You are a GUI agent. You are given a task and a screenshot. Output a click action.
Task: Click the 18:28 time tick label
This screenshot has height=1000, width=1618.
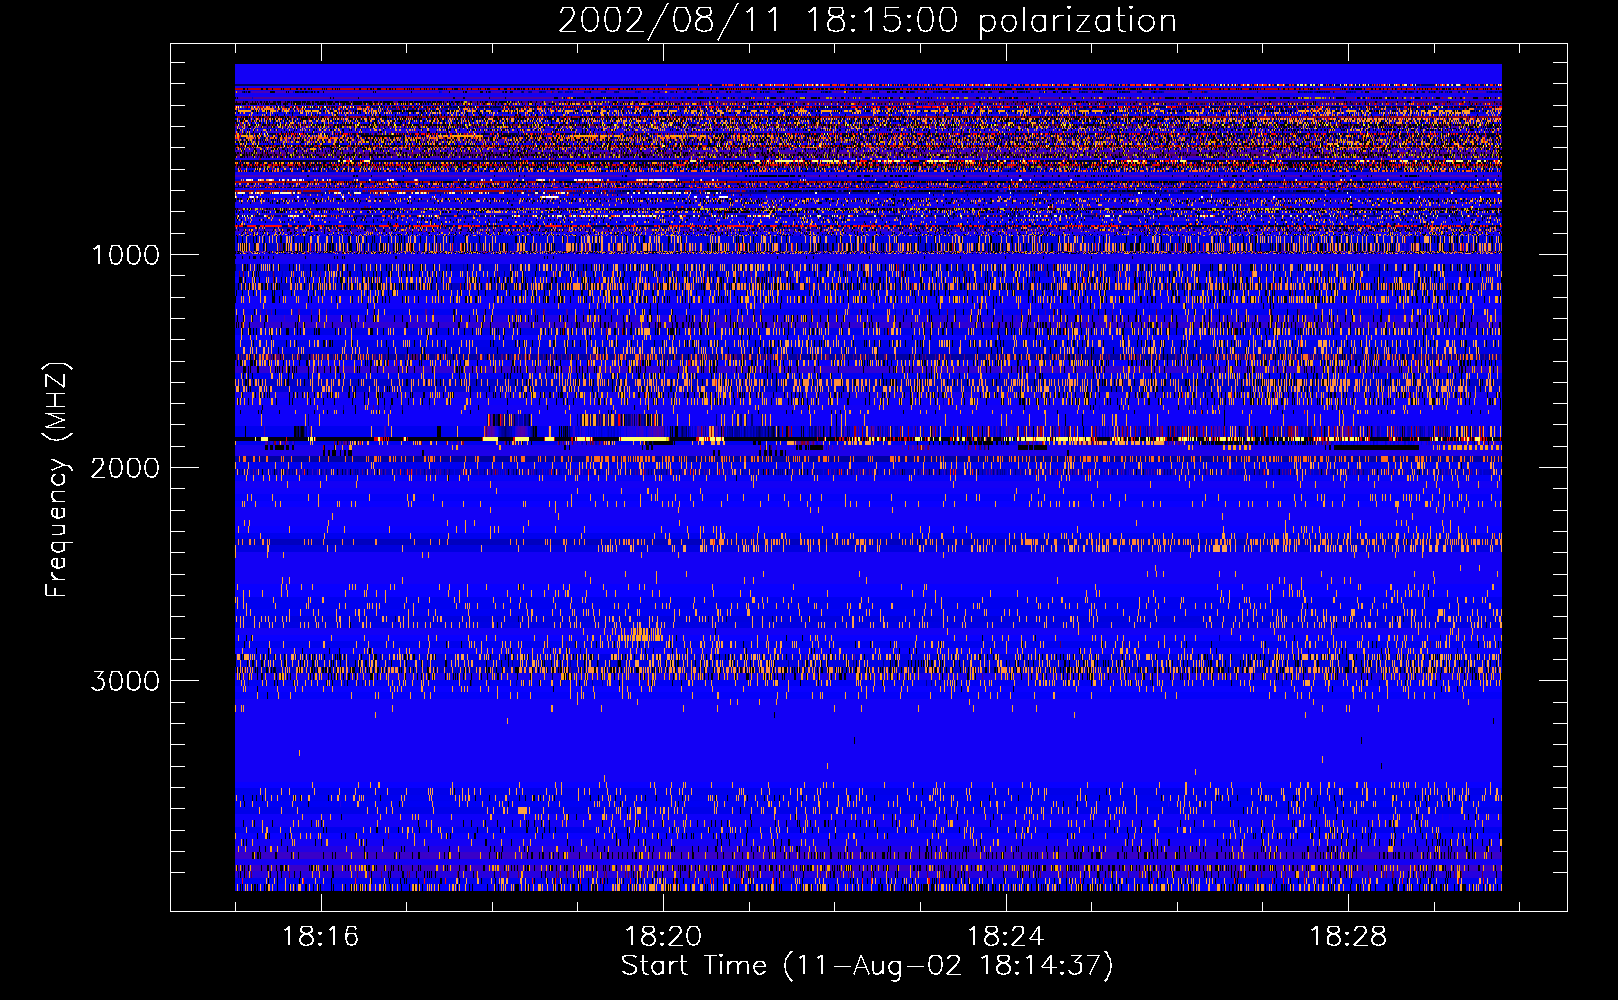pyautogui.click(x=1348, y=936)
